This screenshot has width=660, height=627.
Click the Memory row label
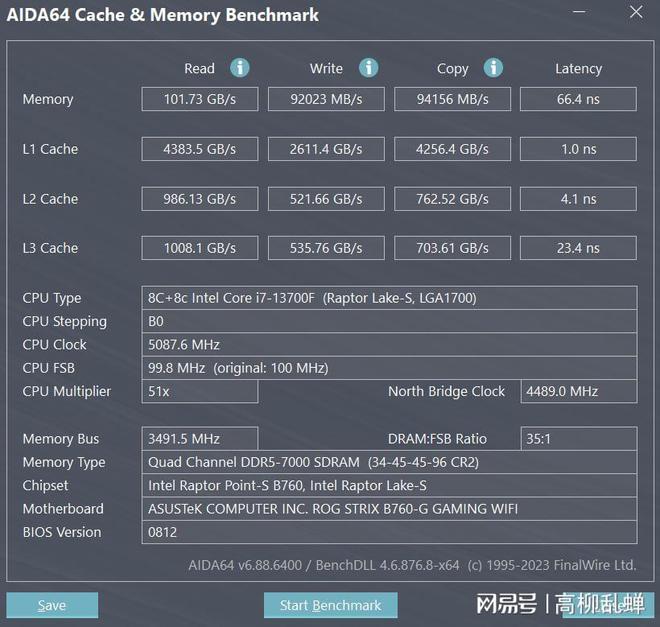coord(48,100)
